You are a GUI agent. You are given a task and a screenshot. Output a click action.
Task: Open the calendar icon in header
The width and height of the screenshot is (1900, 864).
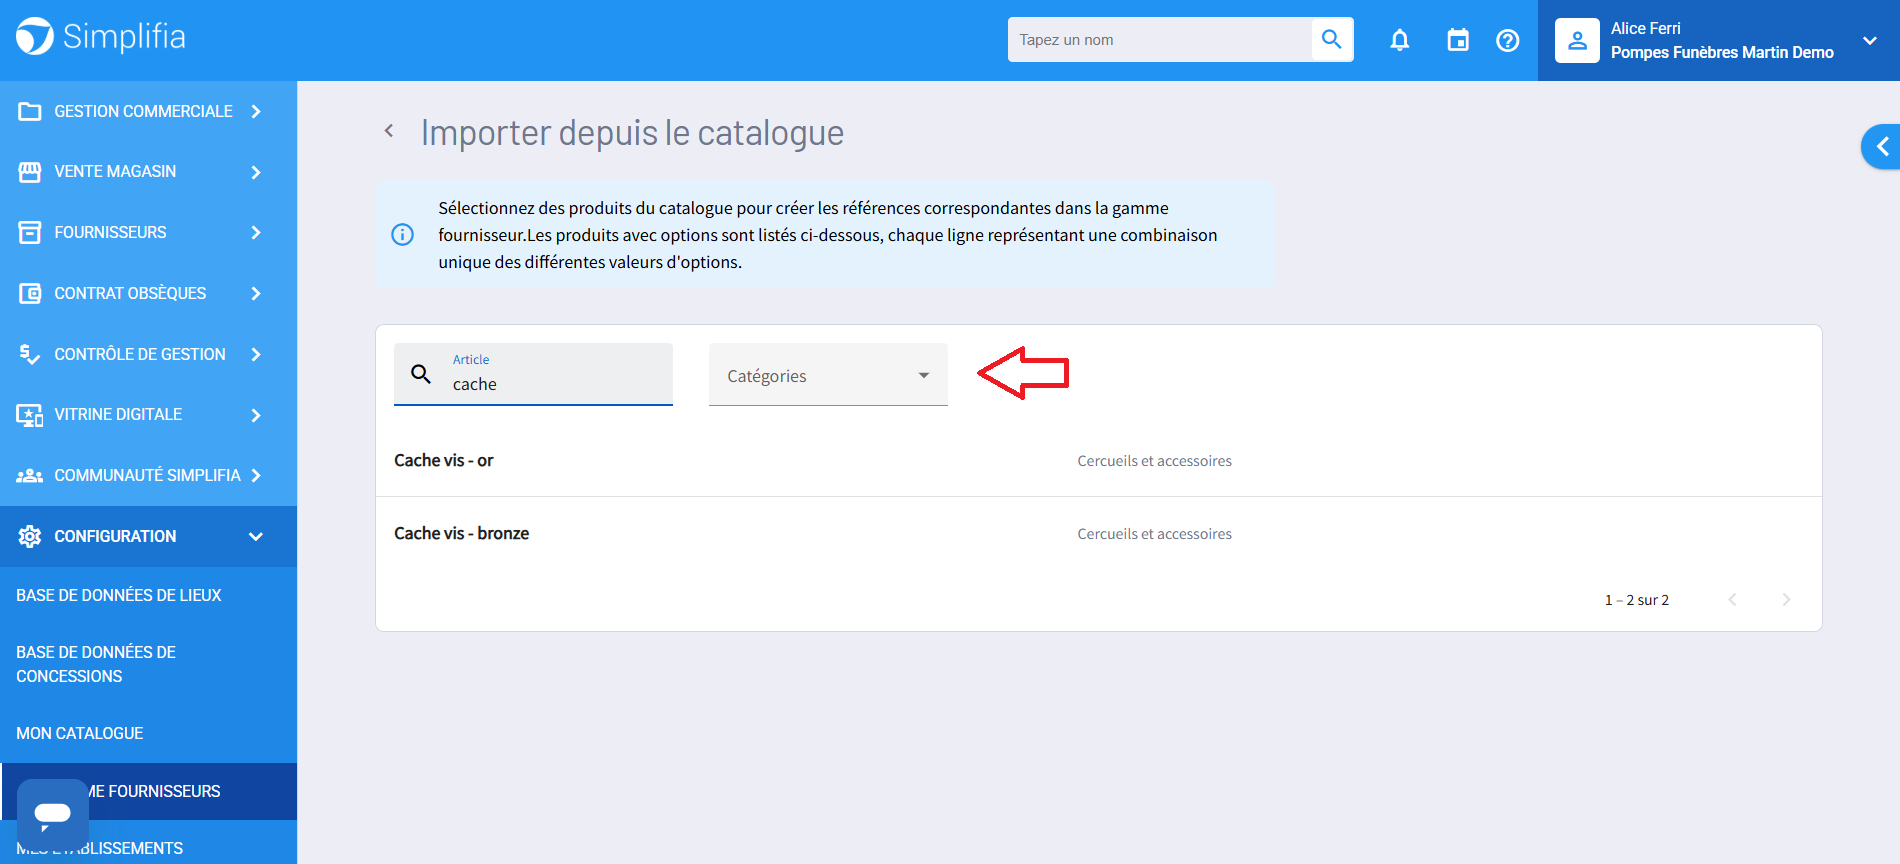click(x=1458, y=40)
